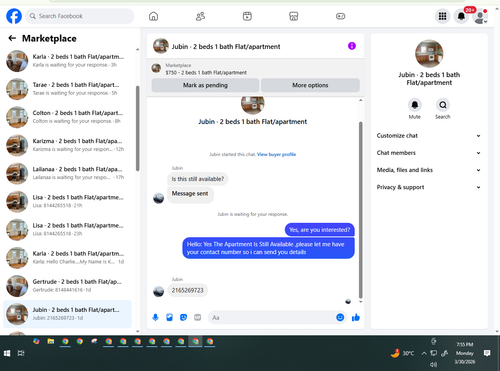Viewport: 500px width, 371px height.
Task: Search in conversation with the Search icon
Action: pos(443,105)
